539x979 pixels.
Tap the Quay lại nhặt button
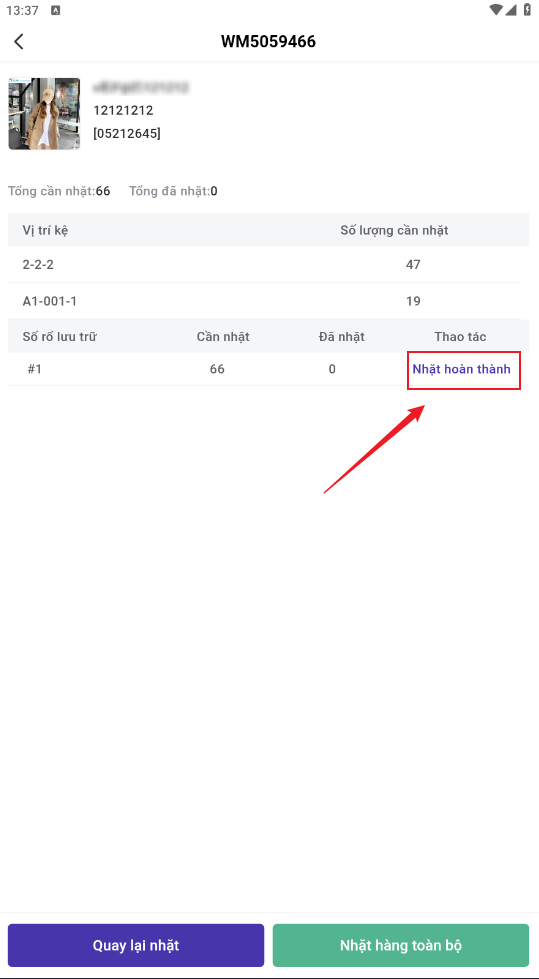point(136,945)
